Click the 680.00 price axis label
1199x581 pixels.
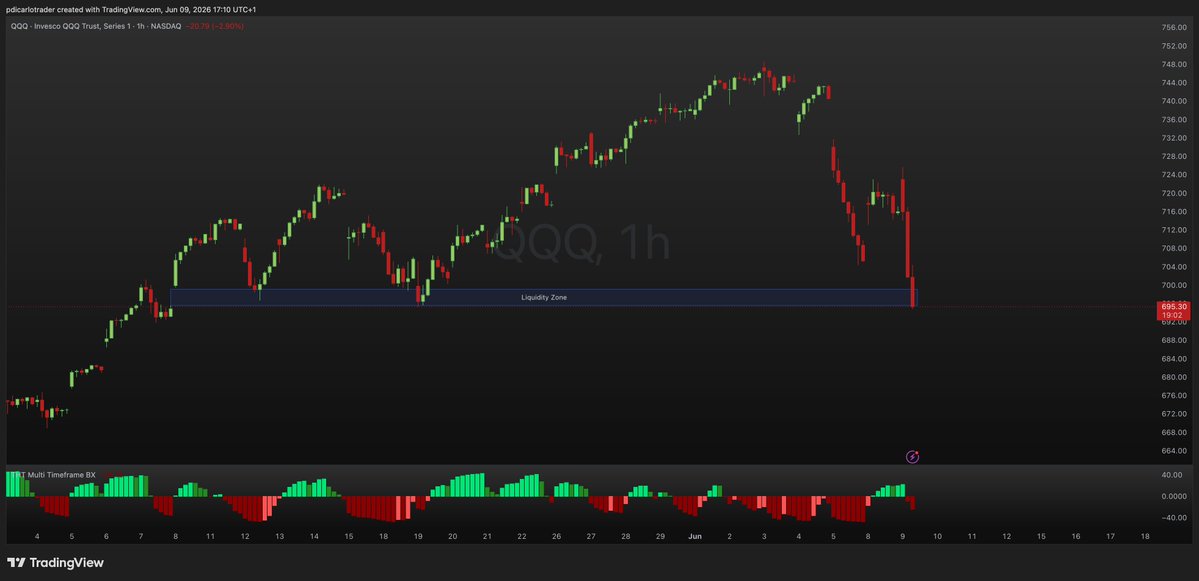click(x=1173, y=377)
